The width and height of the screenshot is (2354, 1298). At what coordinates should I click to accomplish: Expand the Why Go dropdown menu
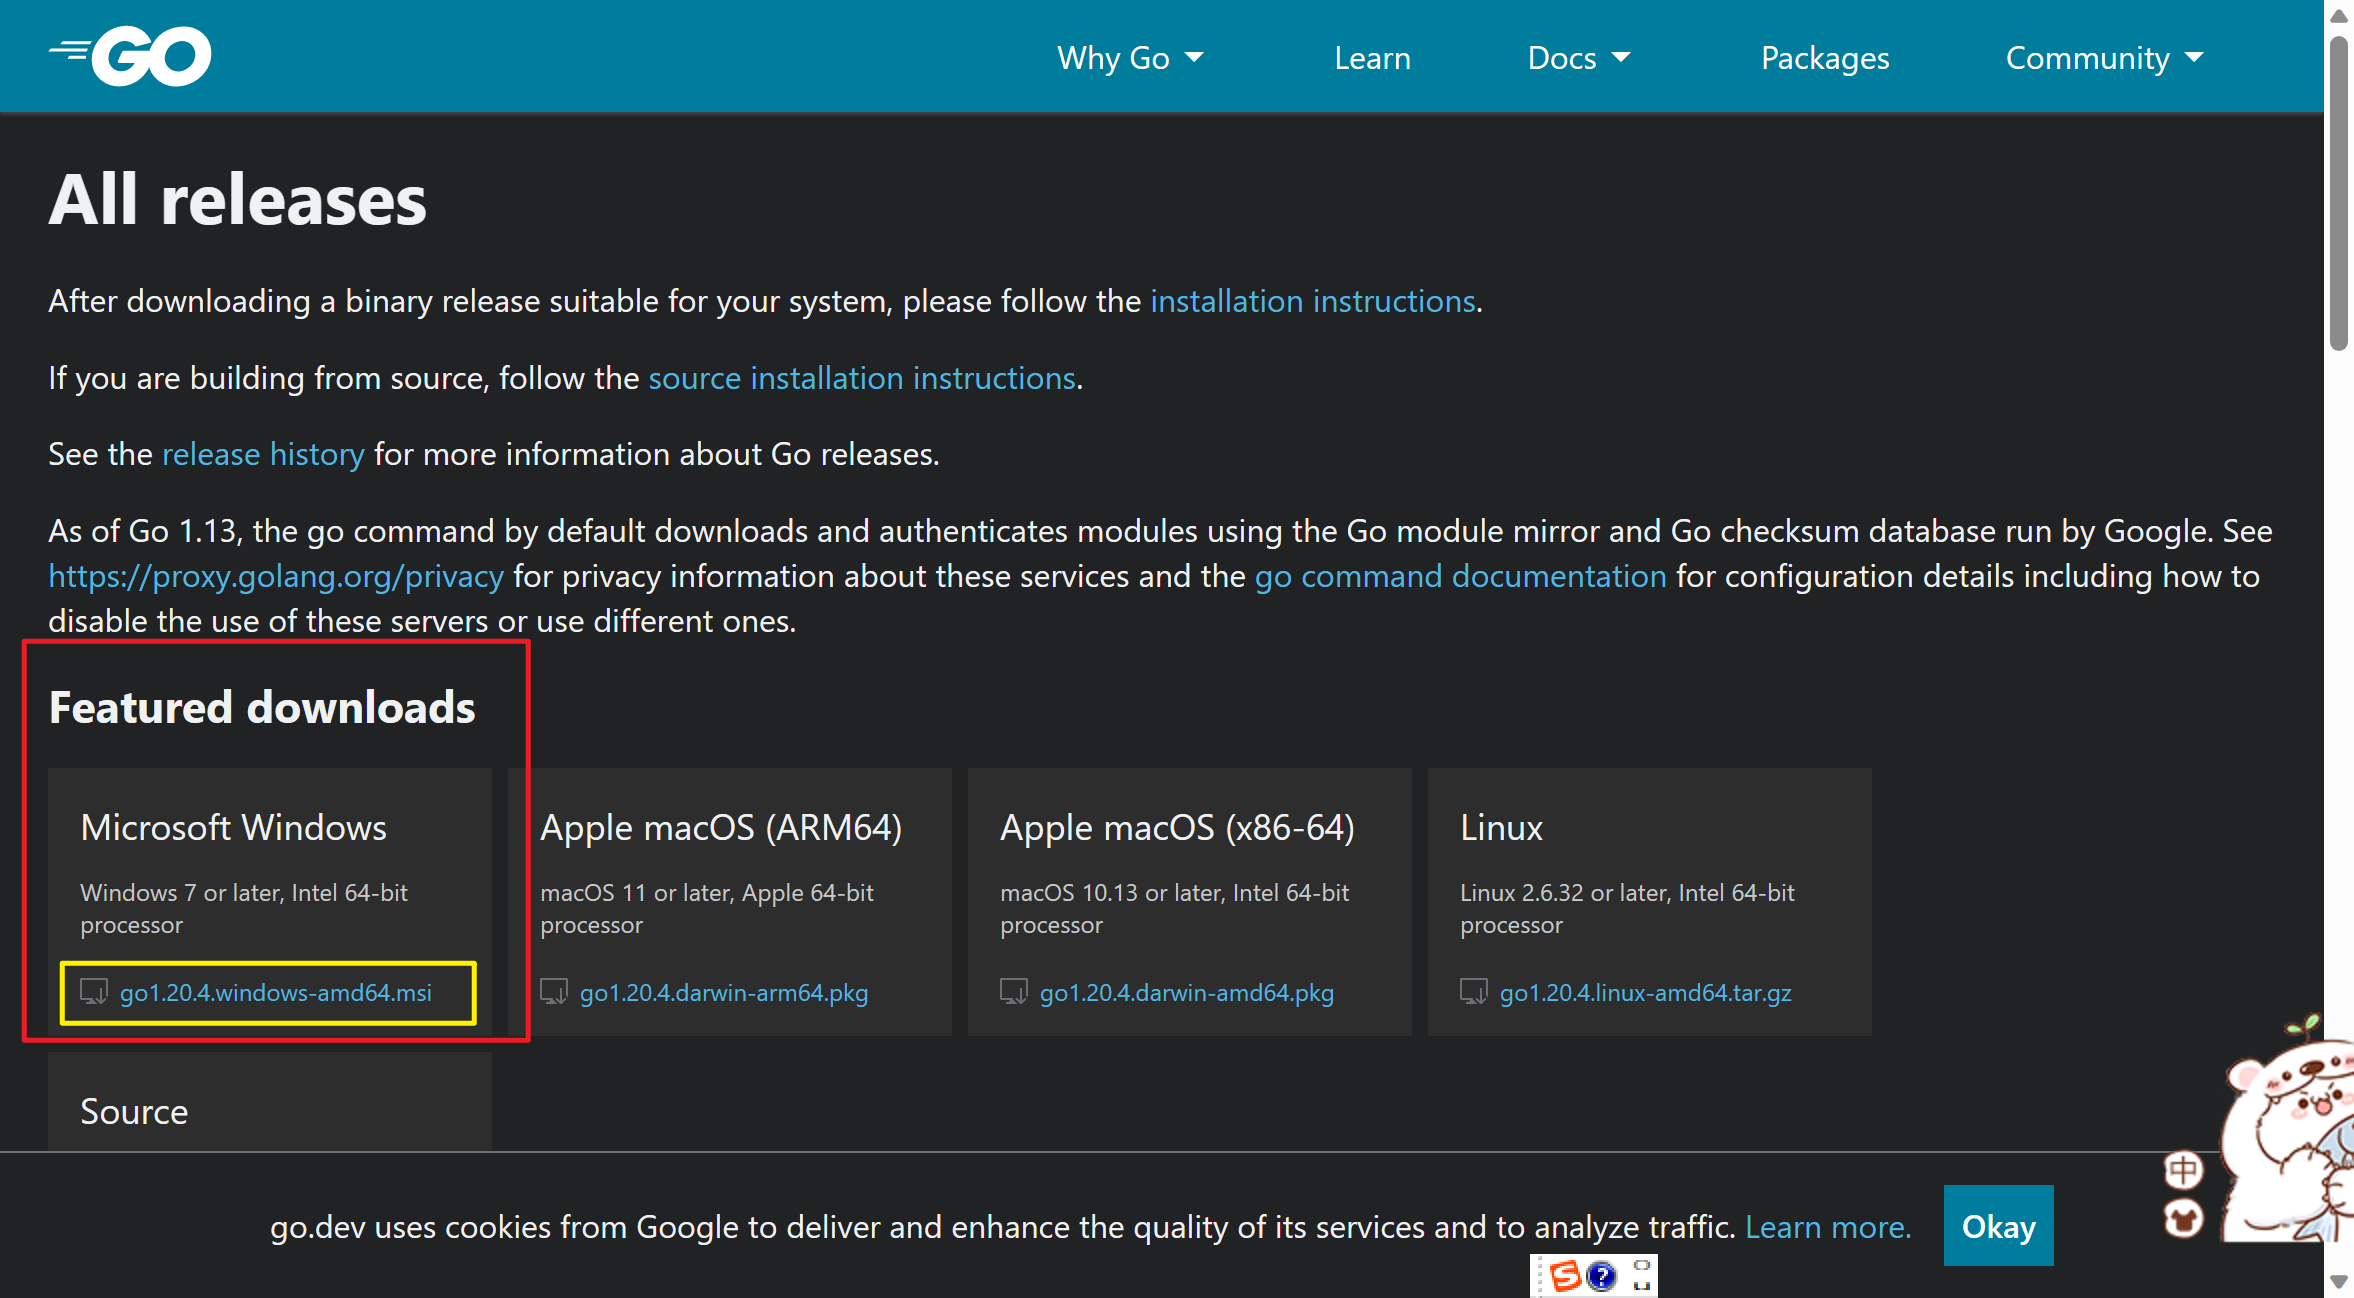click(1130, 58)
